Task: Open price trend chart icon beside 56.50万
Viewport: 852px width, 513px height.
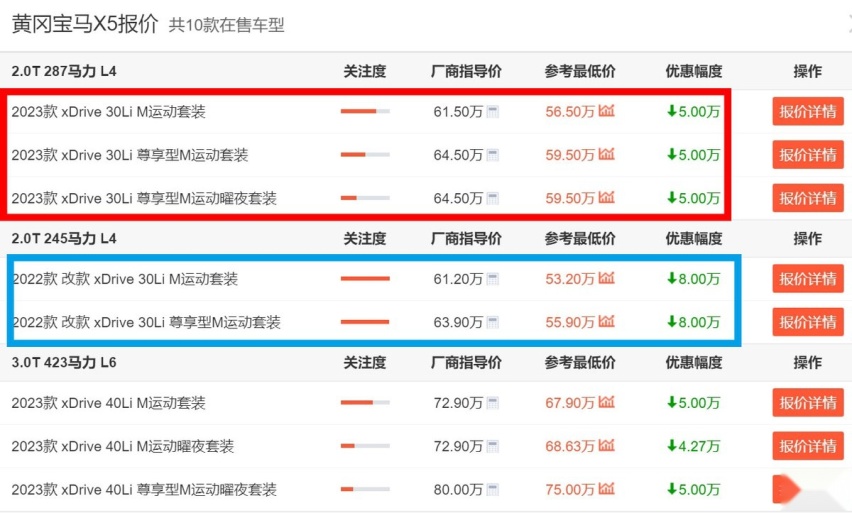Action: coord(606,111)
